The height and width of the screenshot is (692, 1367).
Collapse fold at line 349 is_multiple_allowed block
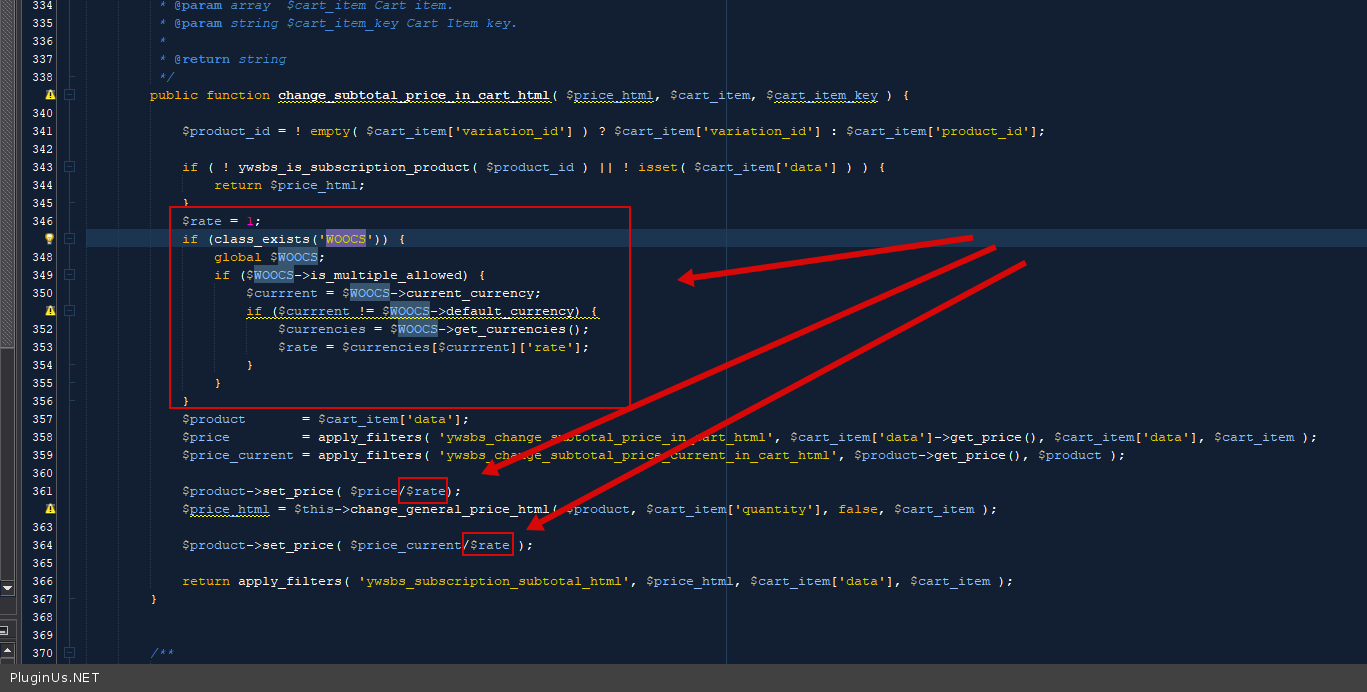coord(70,275)
